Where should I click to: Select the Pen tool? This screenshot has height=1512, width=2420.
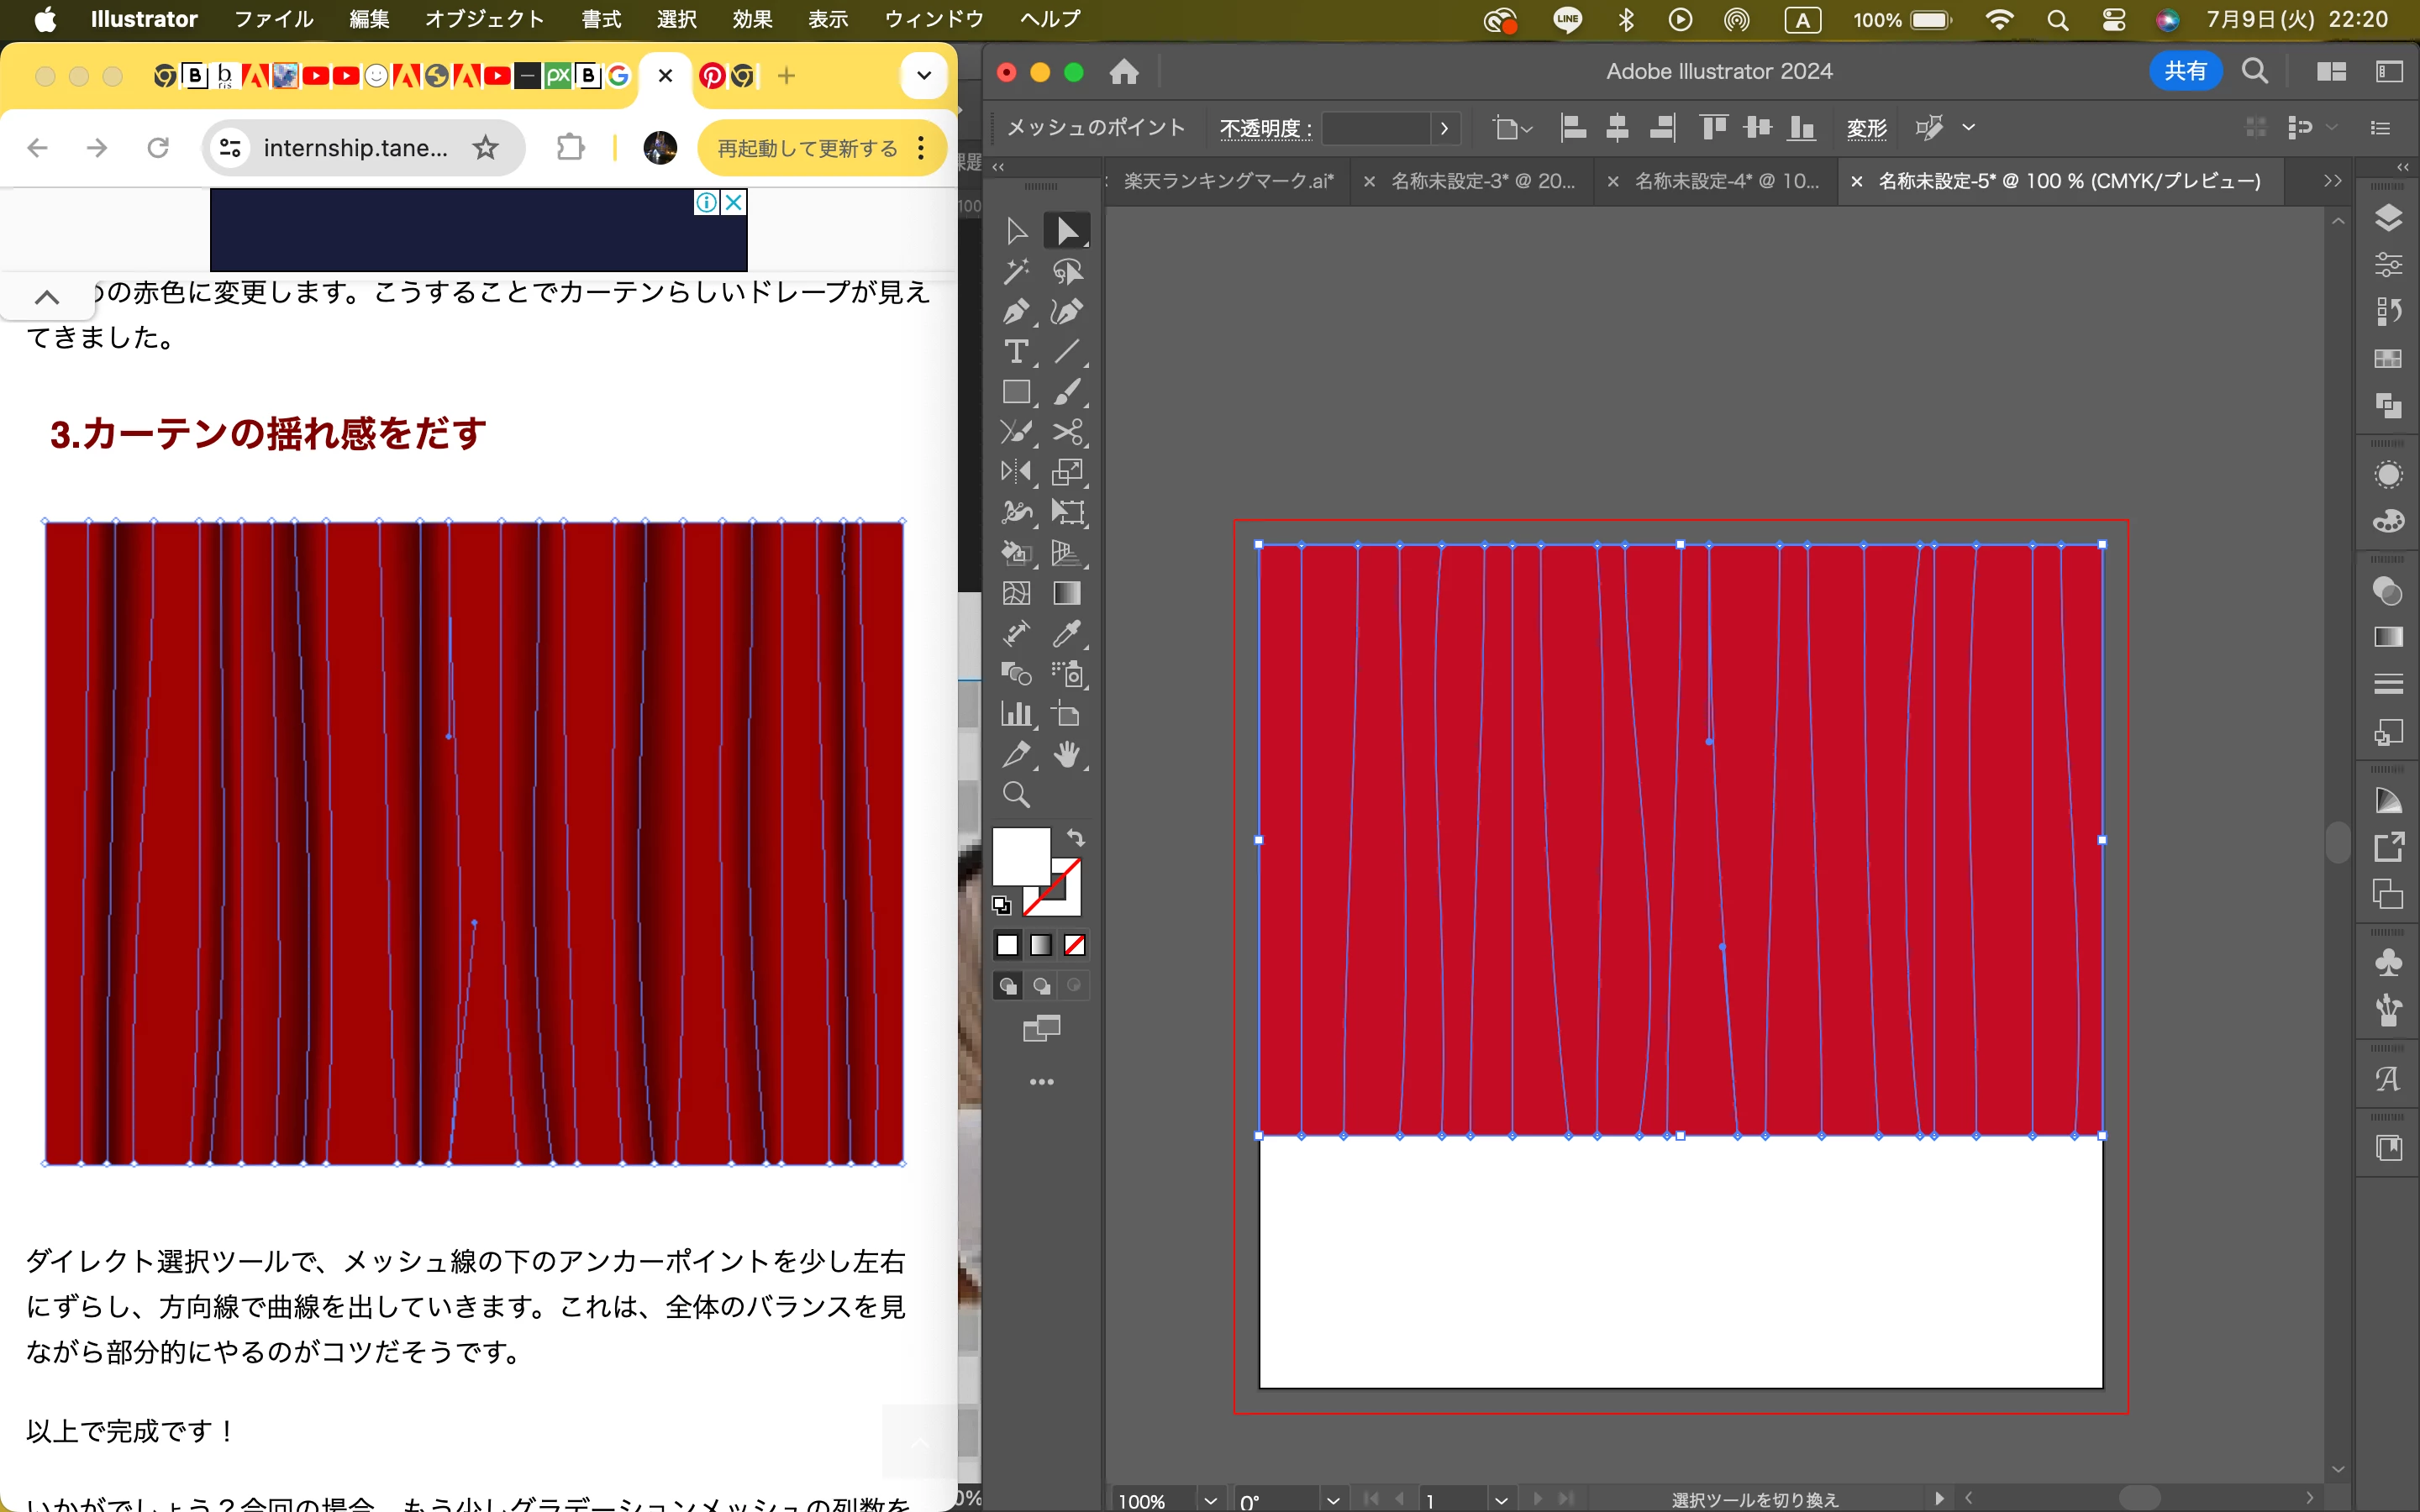click(1016, 312)
